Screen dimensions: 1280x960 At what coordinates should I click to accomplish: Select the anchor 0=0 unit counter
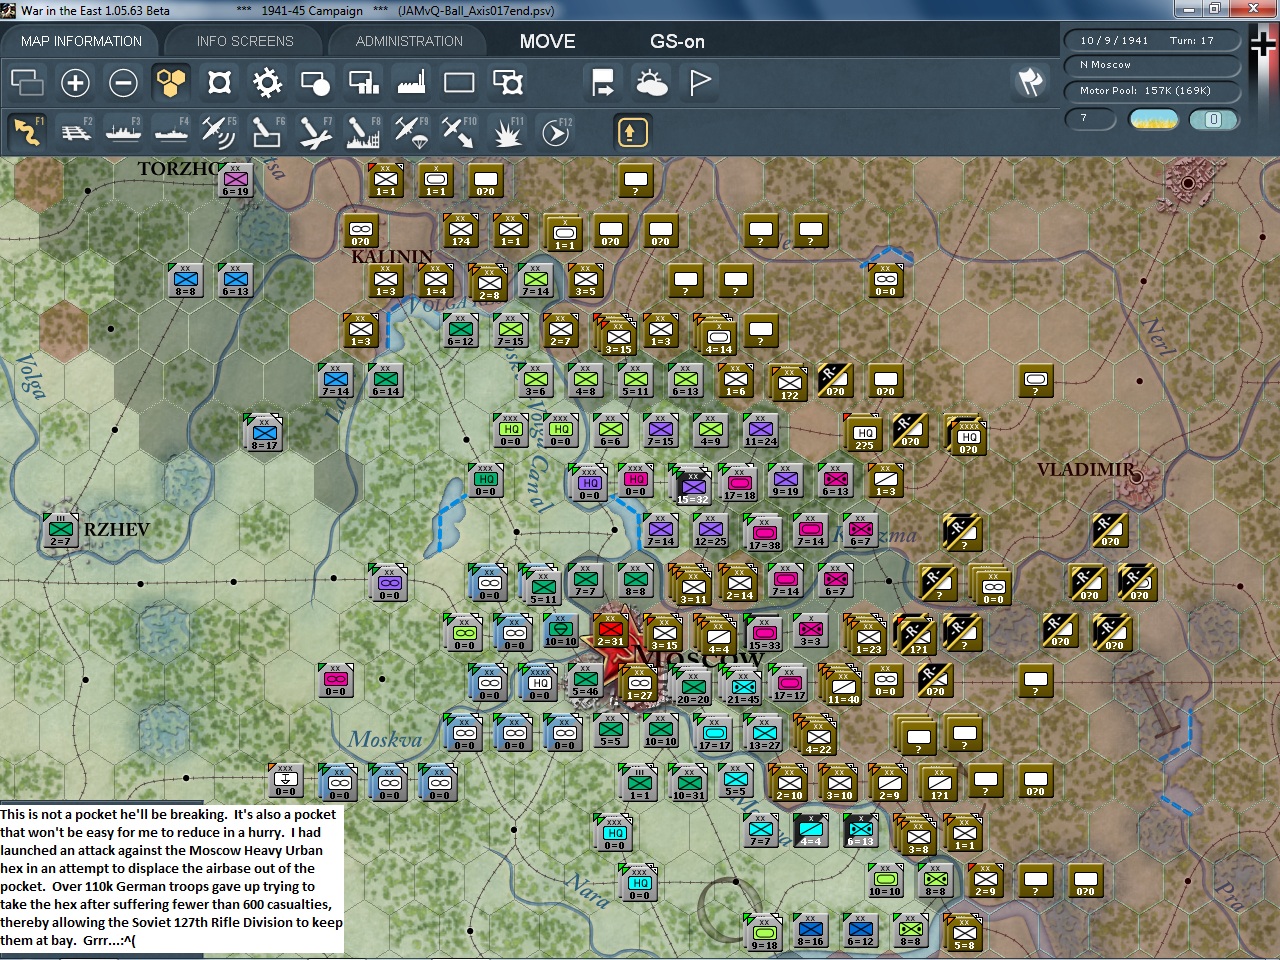click(286, 781)
